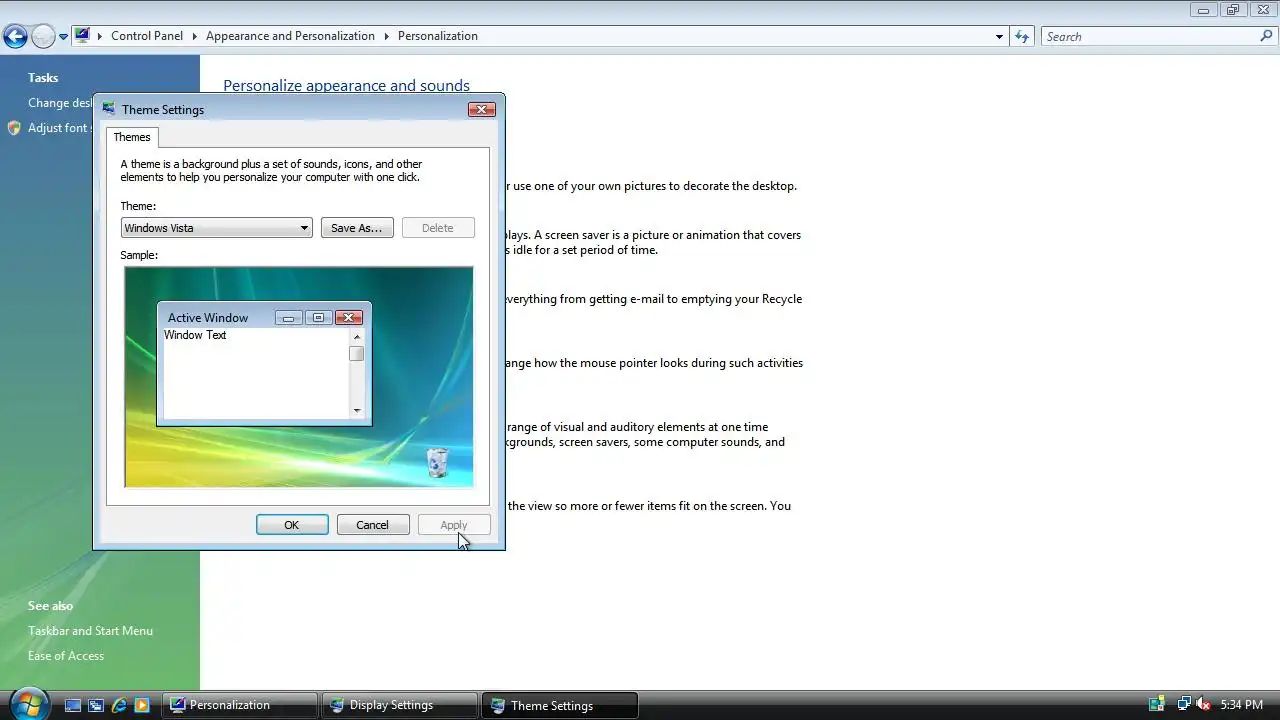
Task: Click the search magnifier icon
Action: click(1267, 36)
